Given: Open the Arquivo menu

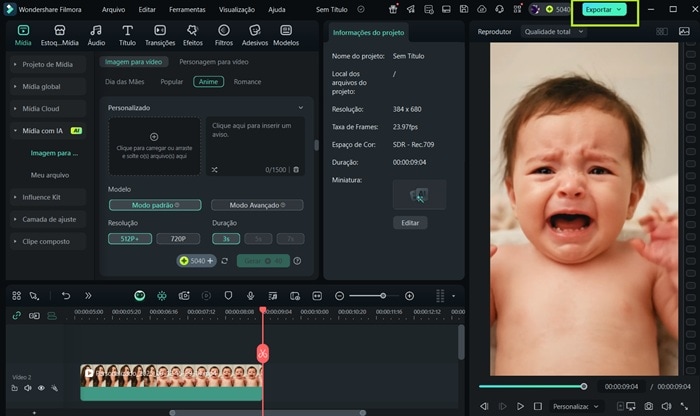Looking at the screenshot, I should pyautogui.click(x=113, y=9).
